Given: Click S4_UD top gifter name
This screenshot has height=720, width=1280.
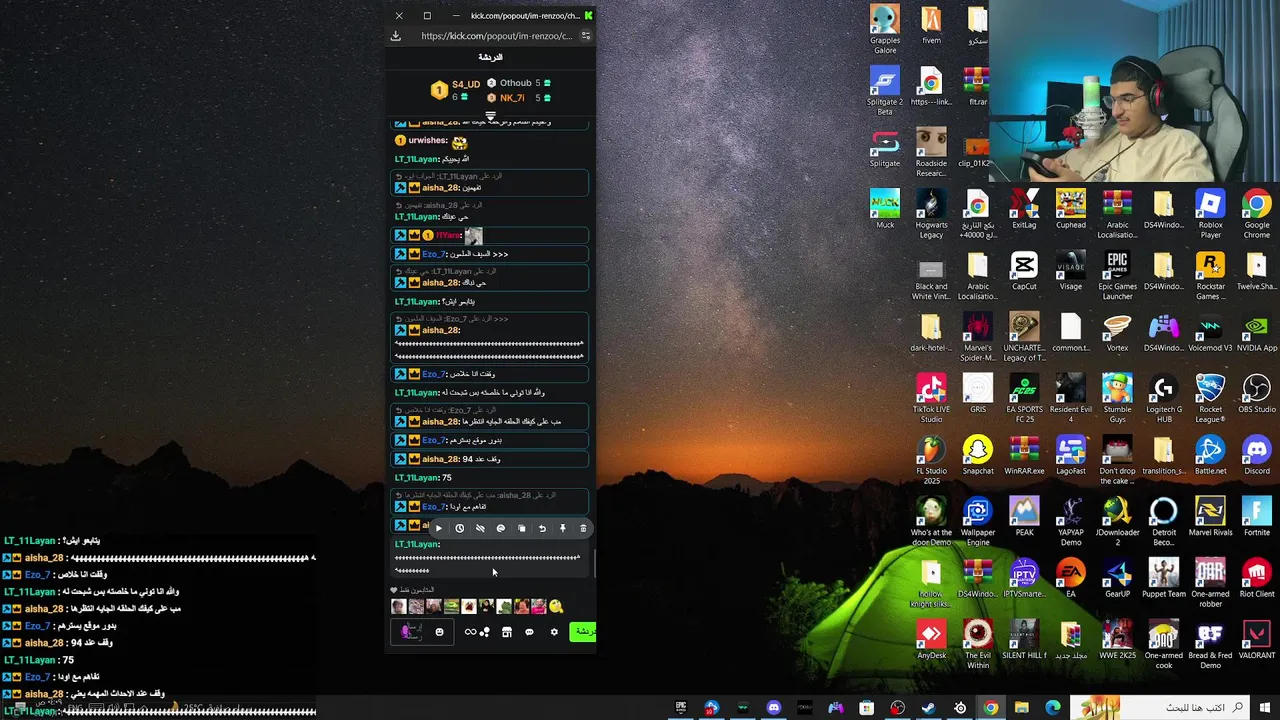Looking at the screenshot, I should [x=466, y=84].
